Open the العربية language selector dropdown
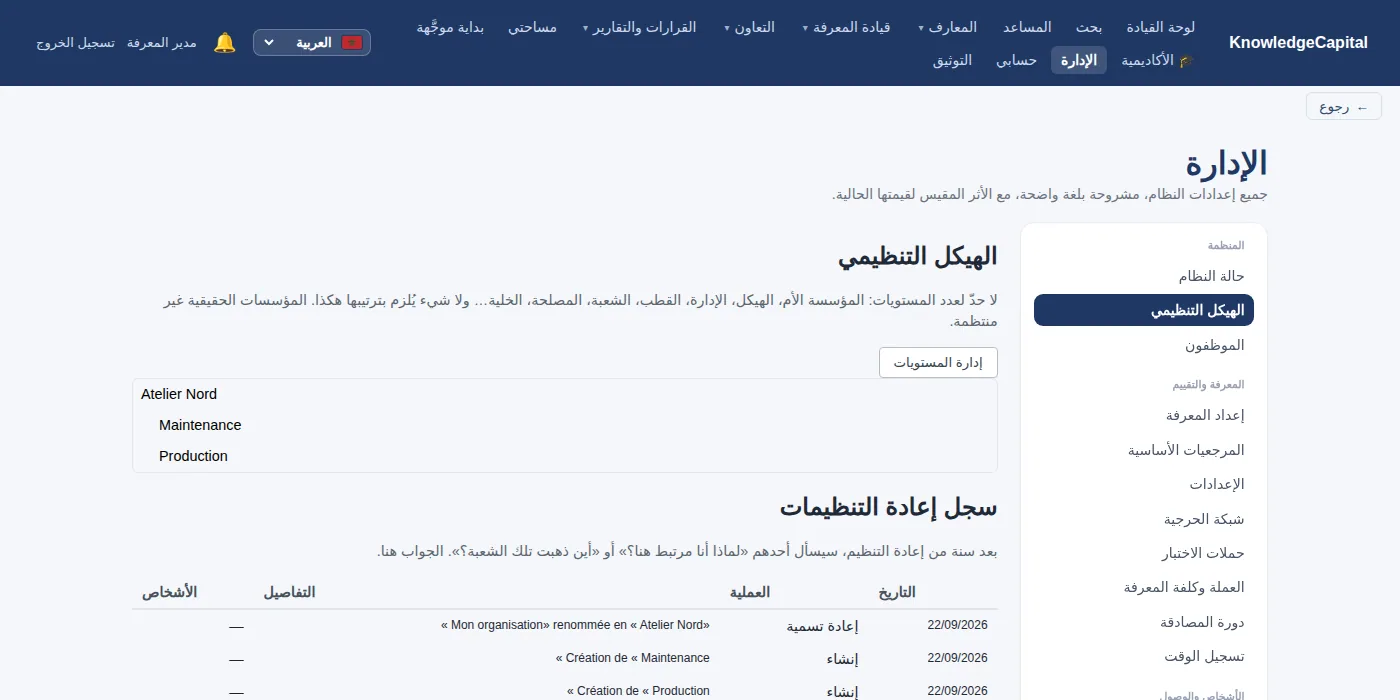 (312, 43)
